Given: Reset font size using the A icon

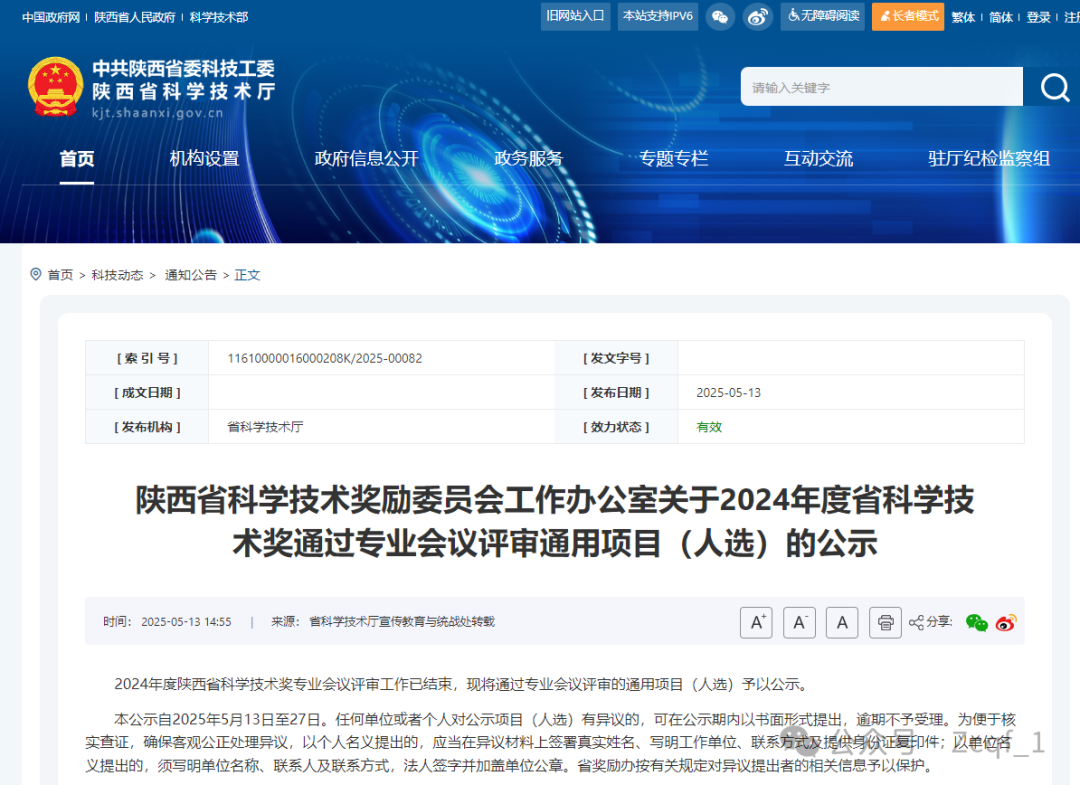Looking at the screenshot, I should pyautogui.click(x=842, y=622).
